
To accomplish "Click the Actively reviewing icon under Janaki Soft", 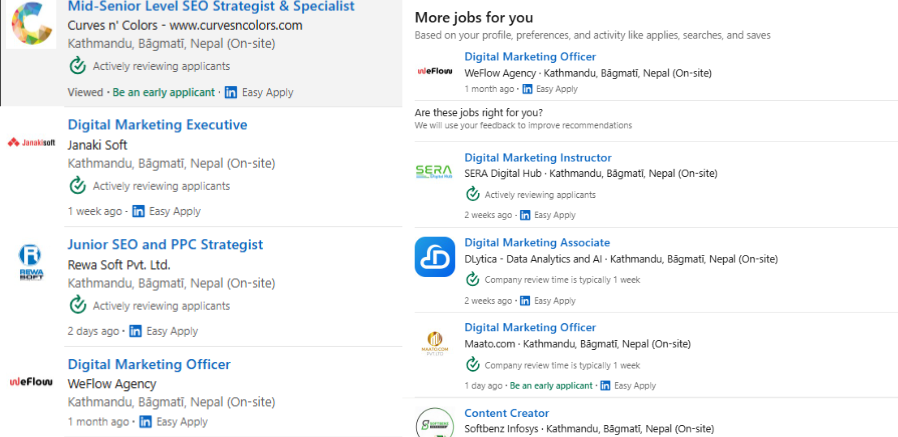I will (x=77, y=186).
